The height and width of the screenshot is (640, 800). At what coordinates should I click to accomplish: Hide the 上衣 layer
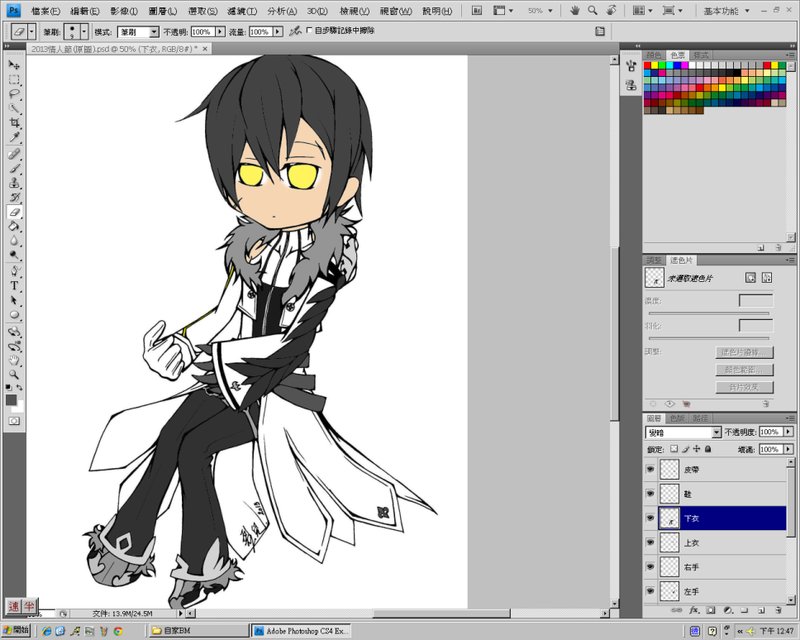click(x=650, y=542)
